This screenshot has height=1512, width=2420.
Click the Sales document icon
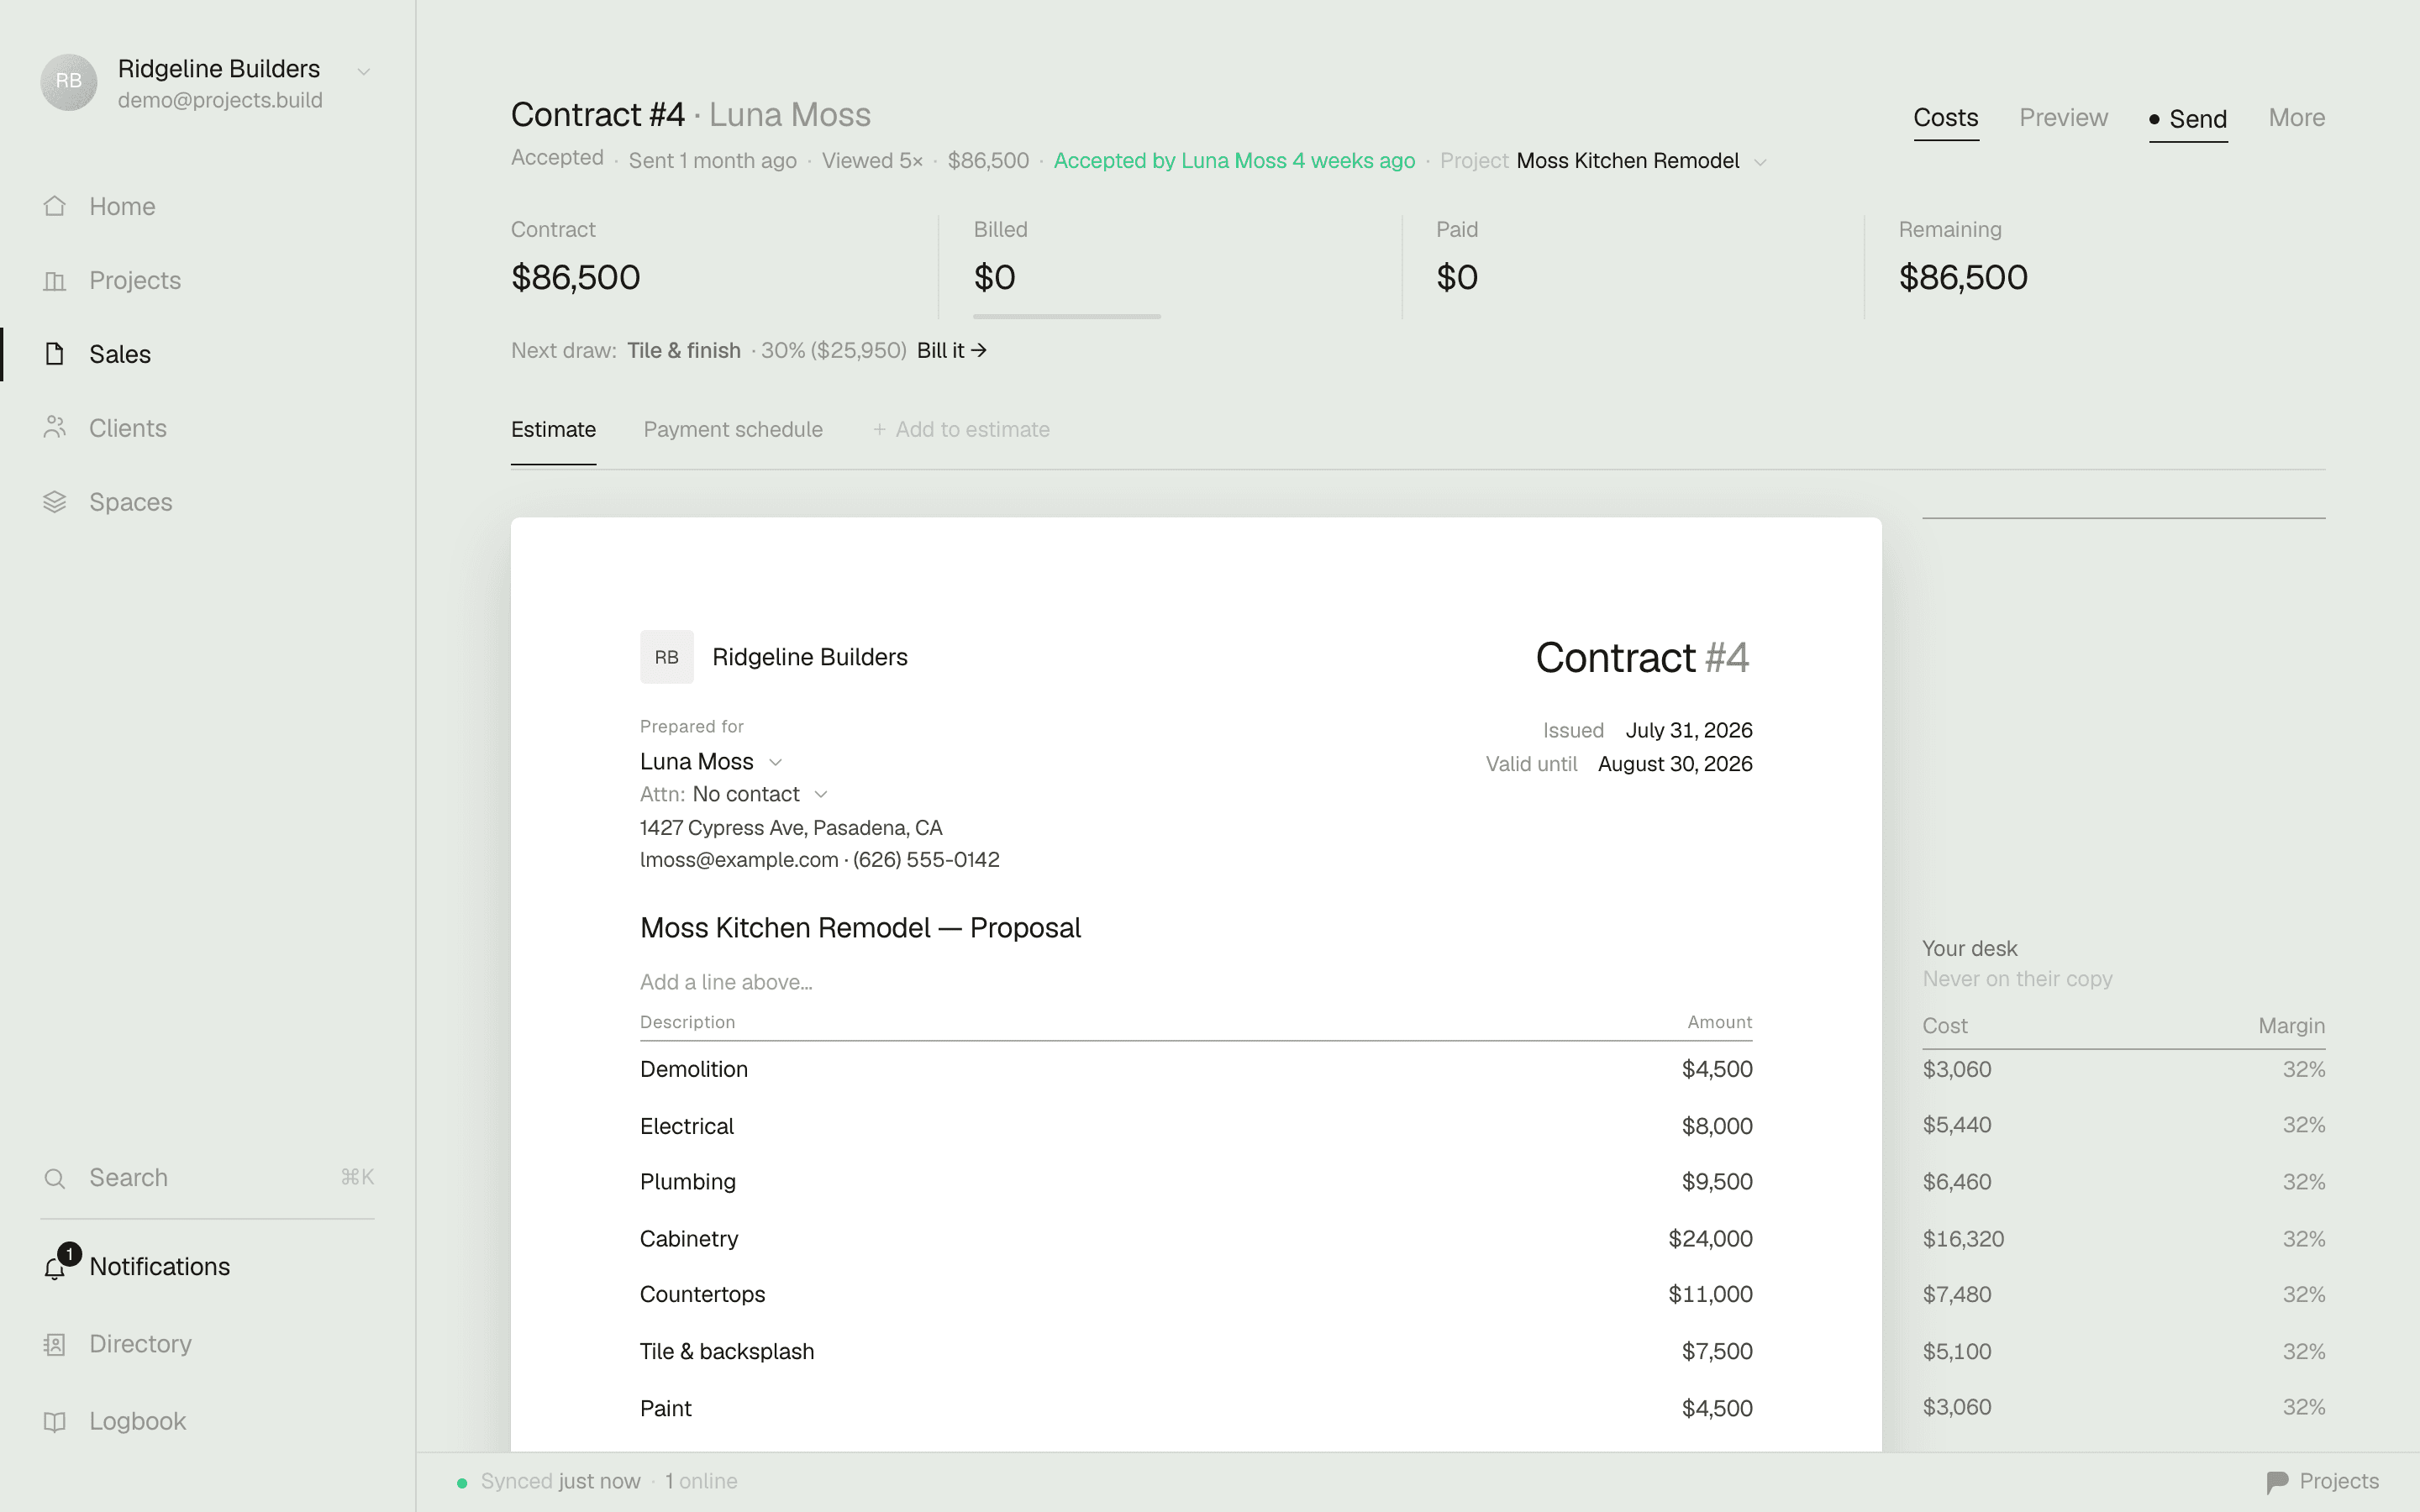(x=55, y=354)
